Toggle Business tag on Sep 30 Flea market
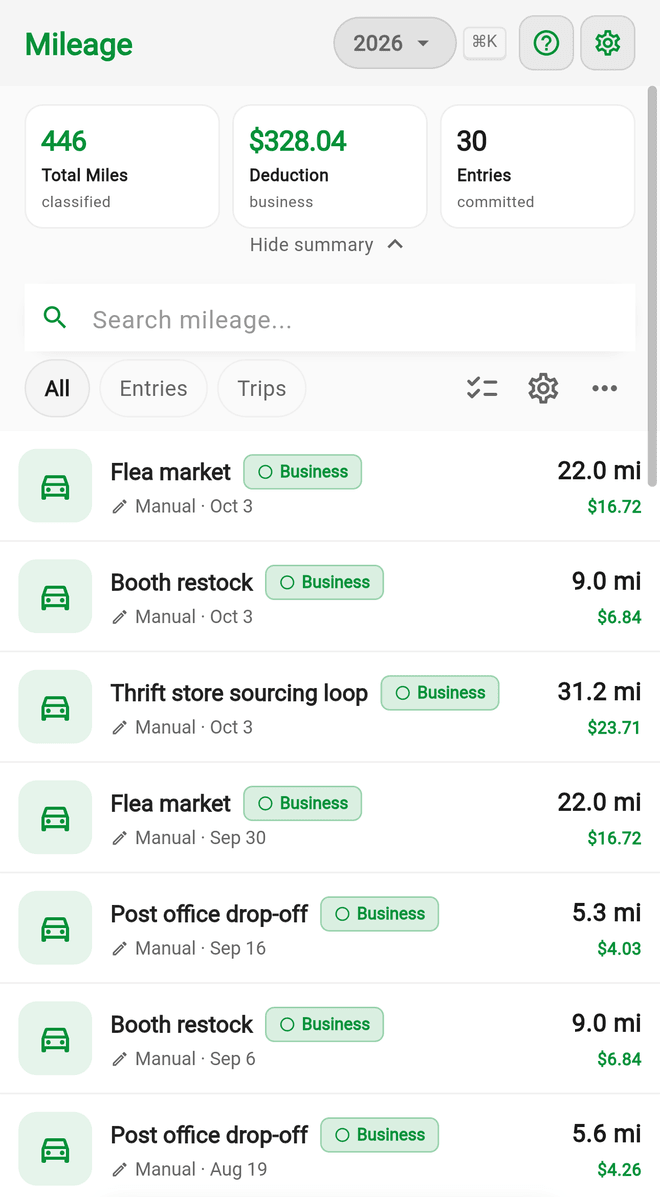Screen dimensions: 660x1197 [302, 803]
